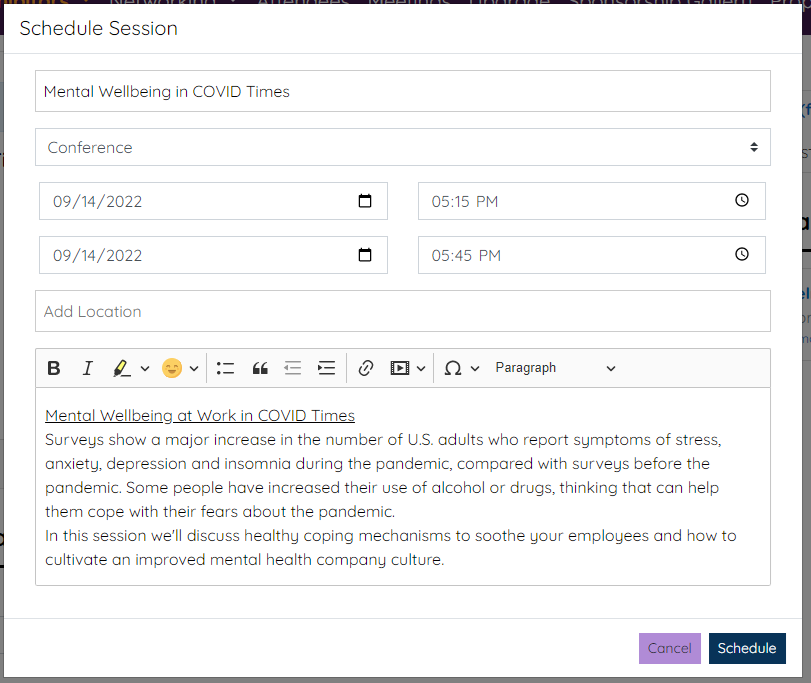Open special characters omega menu
The width and height of the screenshot is (811, 683).
coord(453,368)
